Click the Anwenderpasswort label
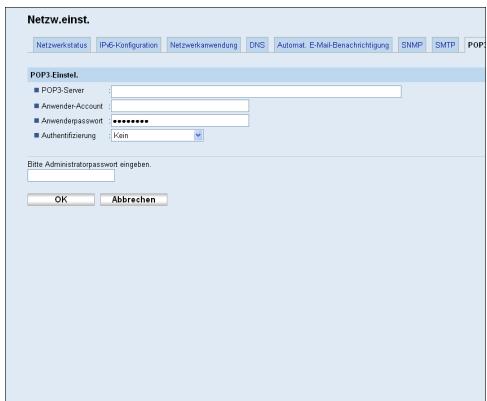The width and height of the screenshot is (487, 401). tap(72, 121)
